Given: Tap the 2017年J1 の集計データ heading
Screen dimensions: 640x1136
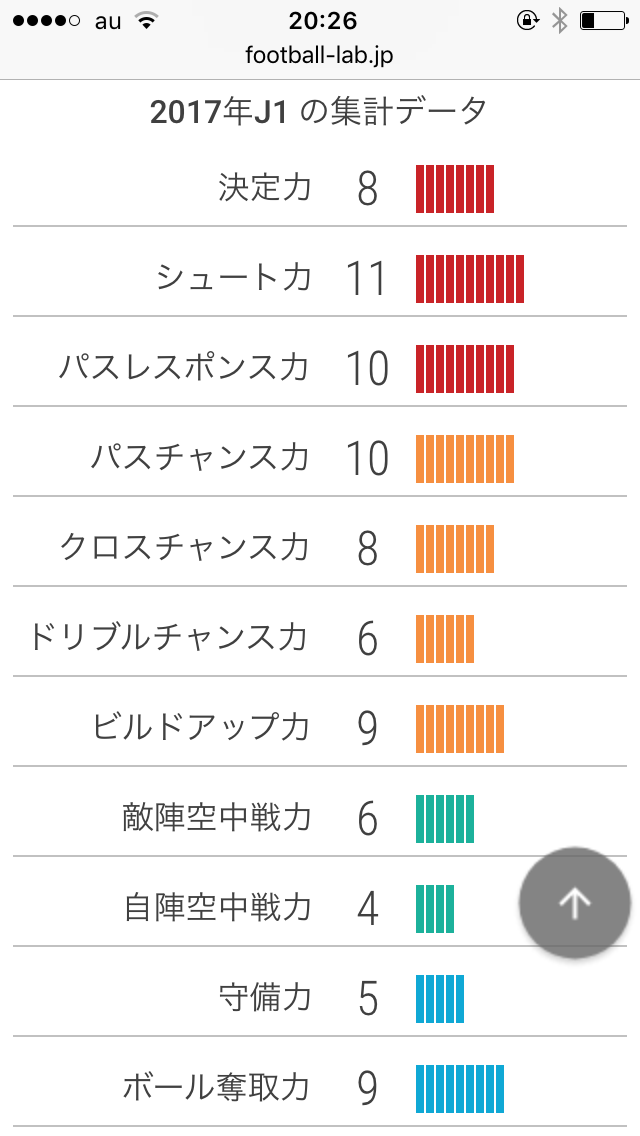Looking at the screenshot, I should [319, 111].
